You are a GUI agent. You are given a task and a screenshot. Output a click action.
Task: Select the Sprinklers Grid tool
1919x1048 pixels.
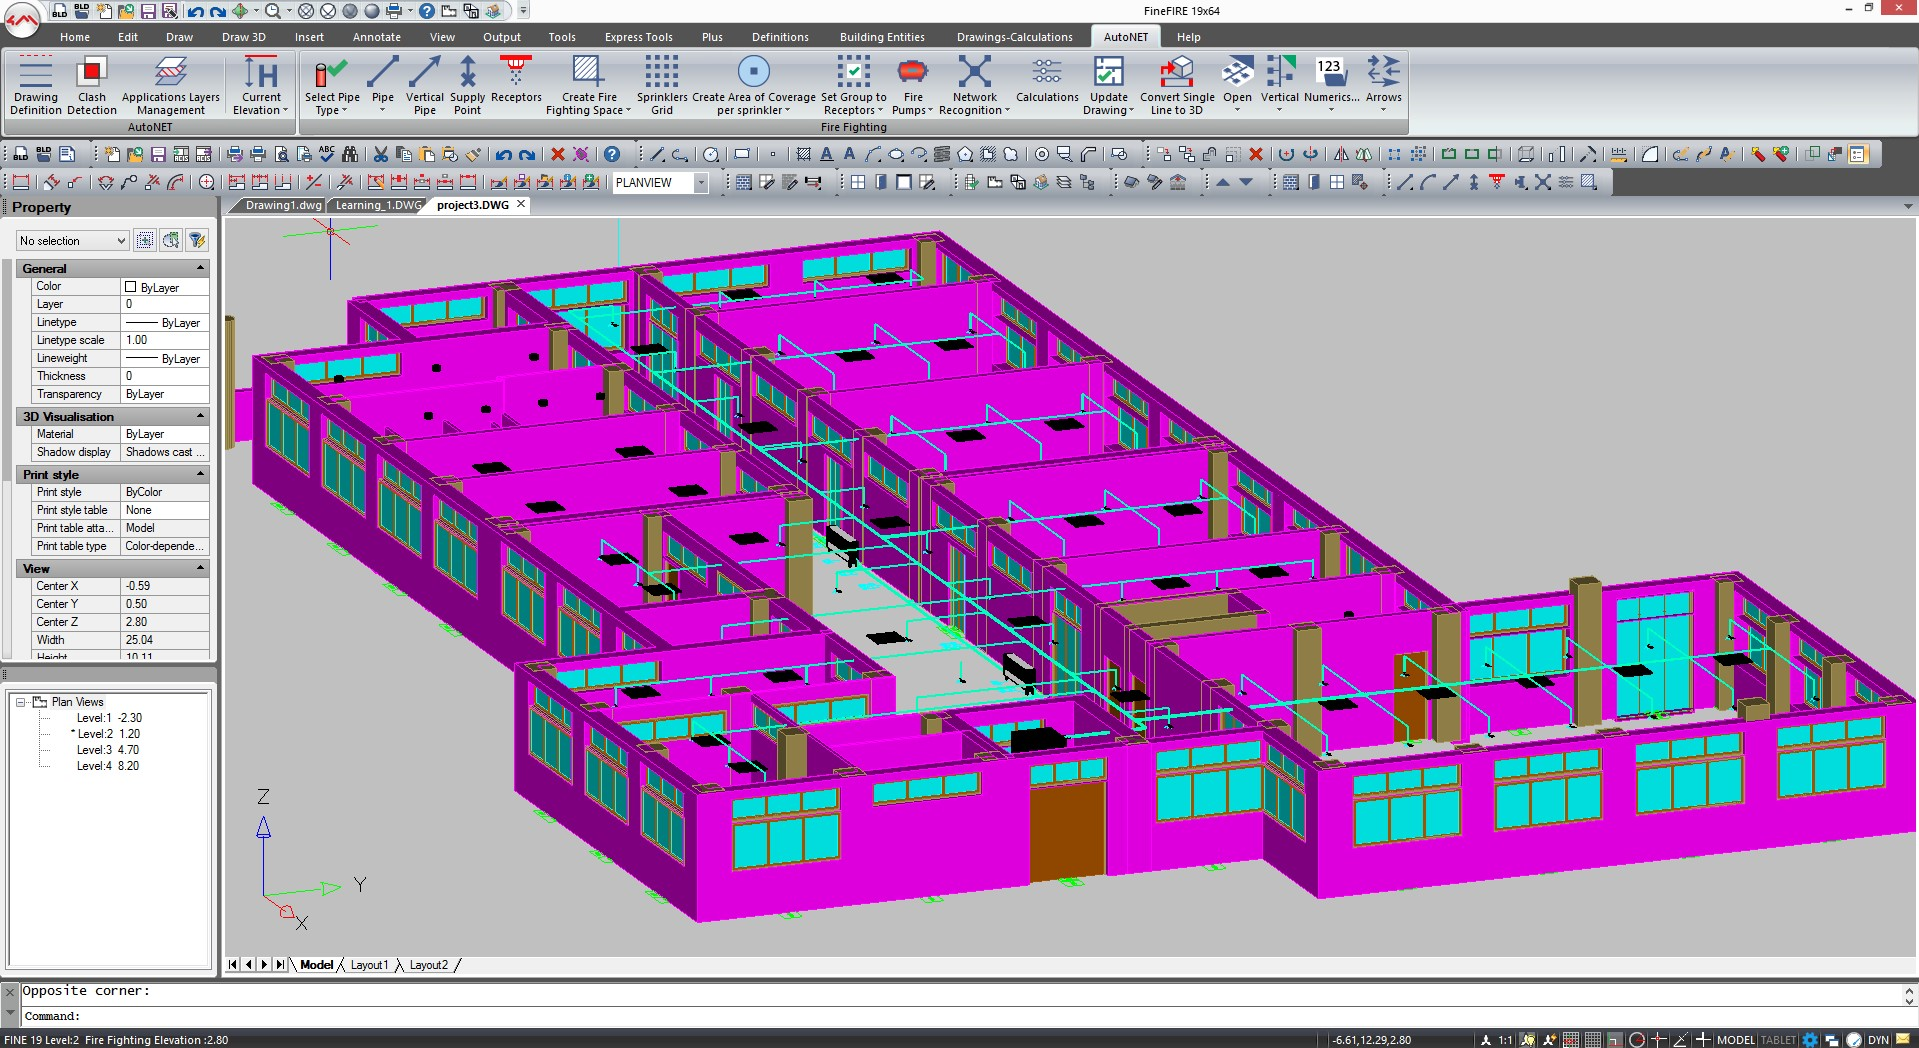click(x=661, y=85)
